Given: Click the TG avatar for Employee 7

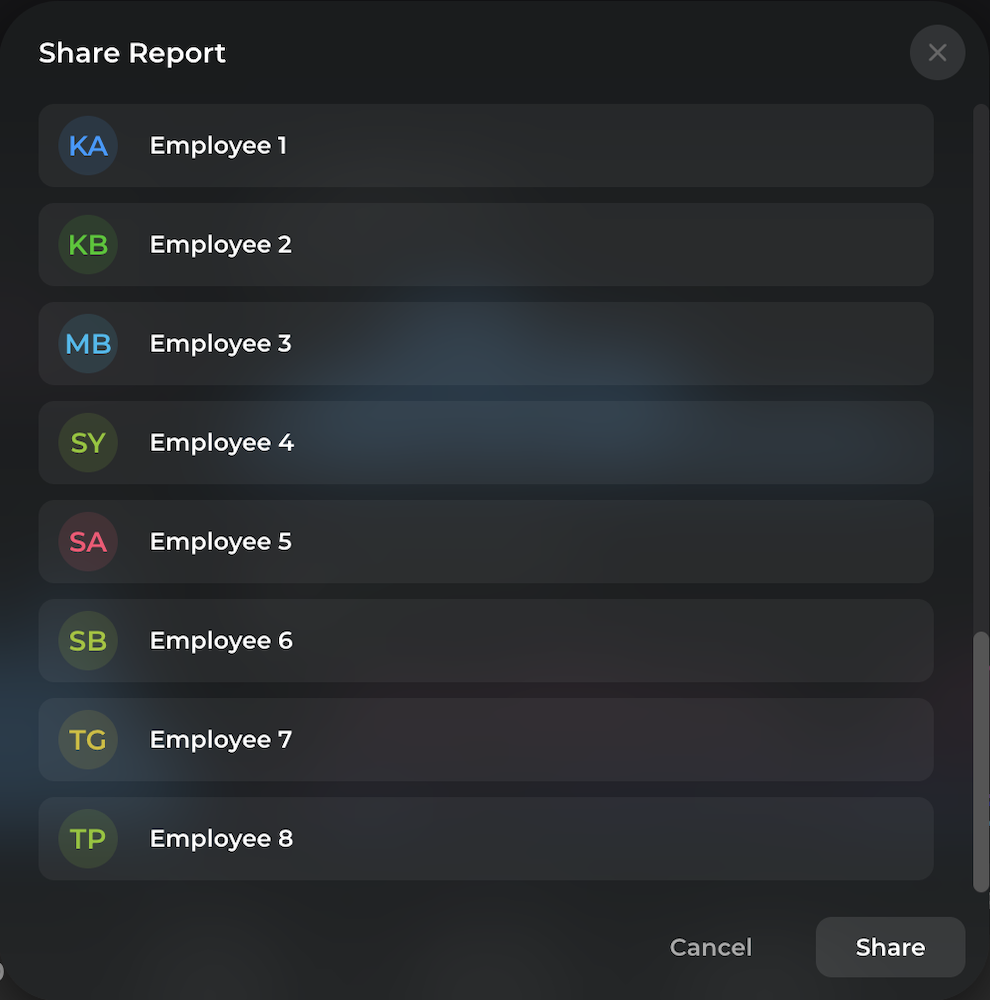Looking at the screenshot, I should point(88,739).
